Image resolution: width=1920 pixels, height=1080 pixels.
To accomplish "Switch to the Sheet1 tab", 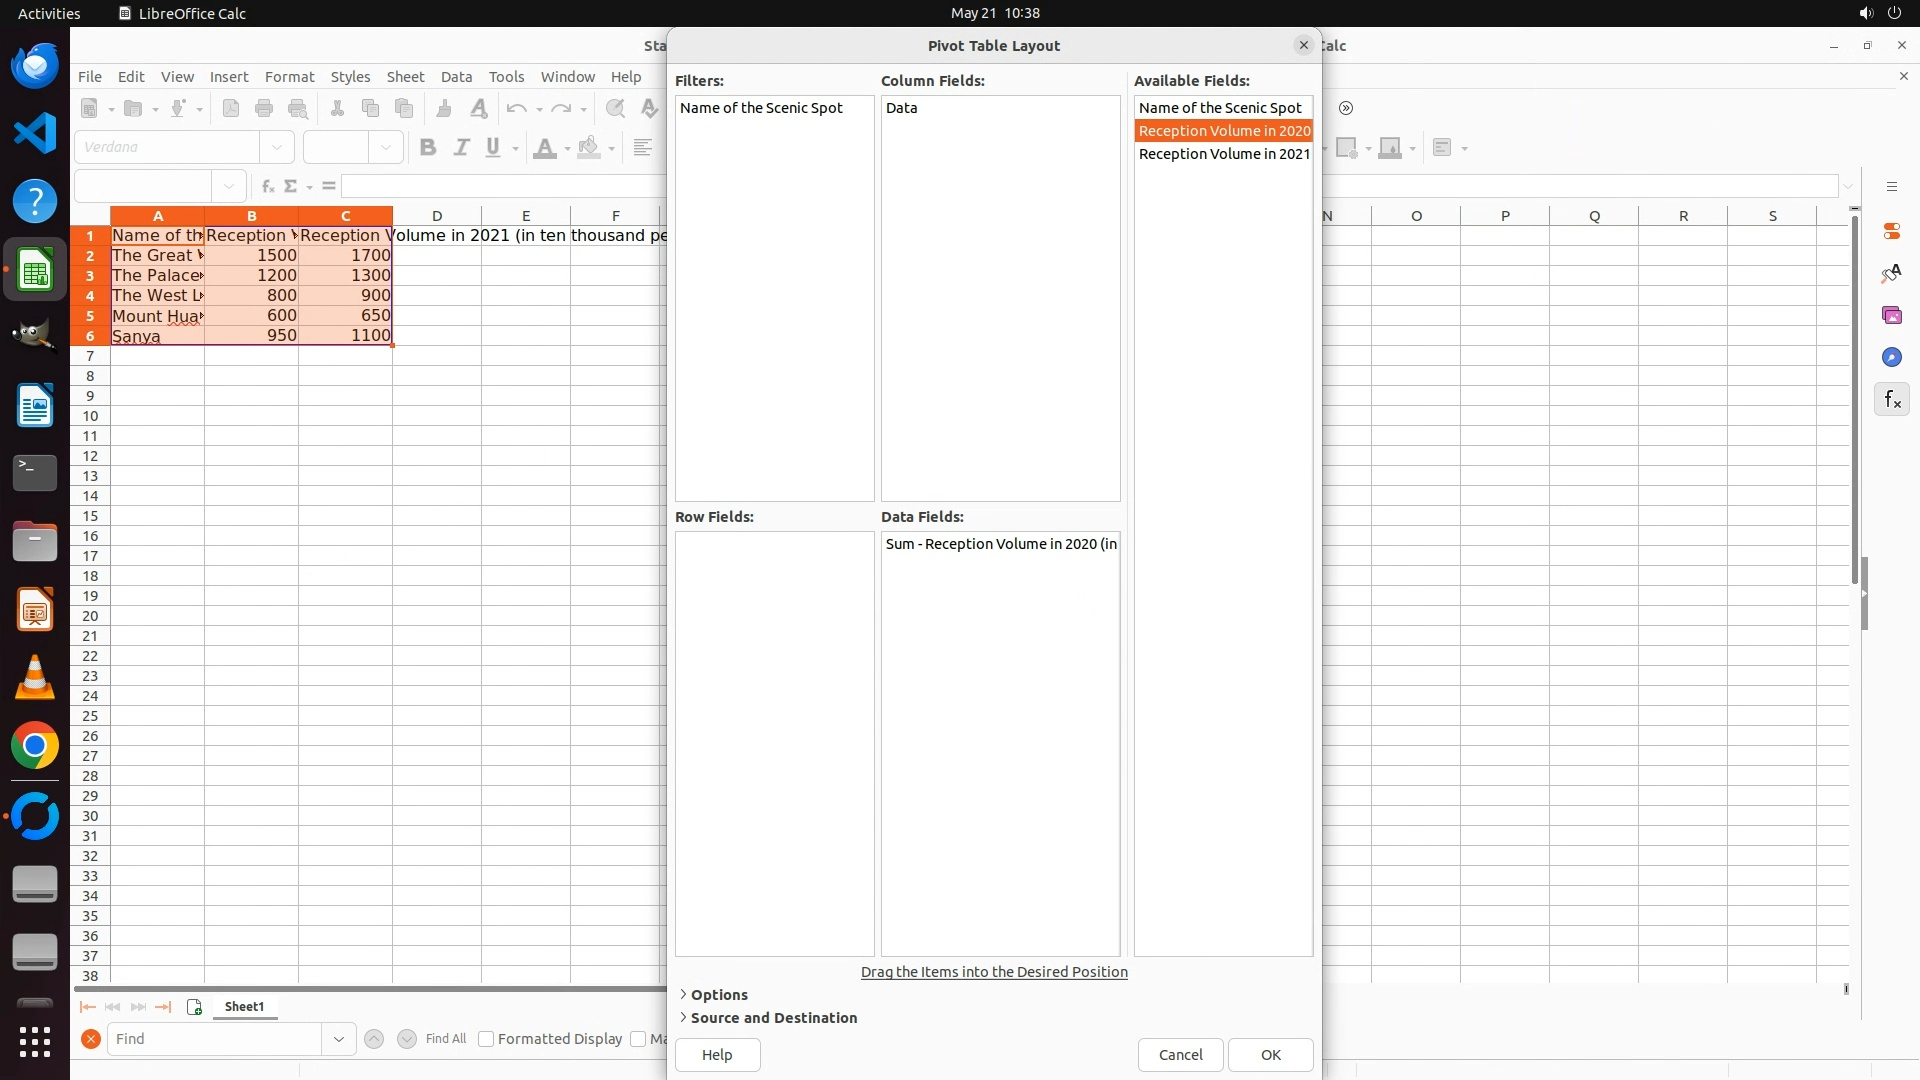I will click(244, 1007).
